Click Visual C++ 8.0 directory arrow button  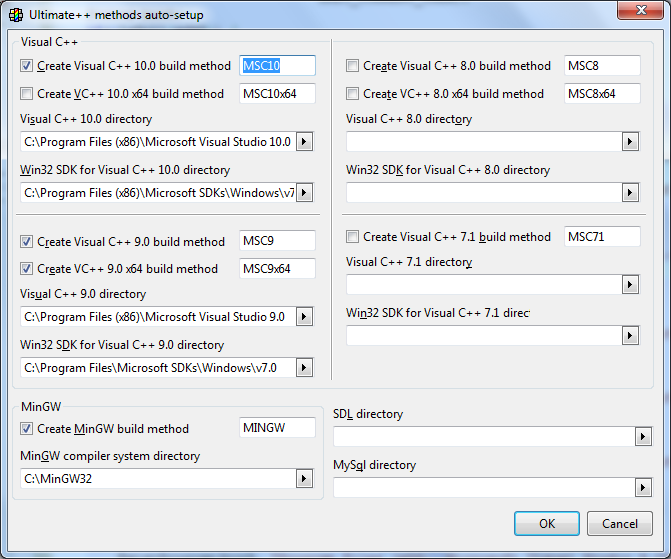coord(630,142)
